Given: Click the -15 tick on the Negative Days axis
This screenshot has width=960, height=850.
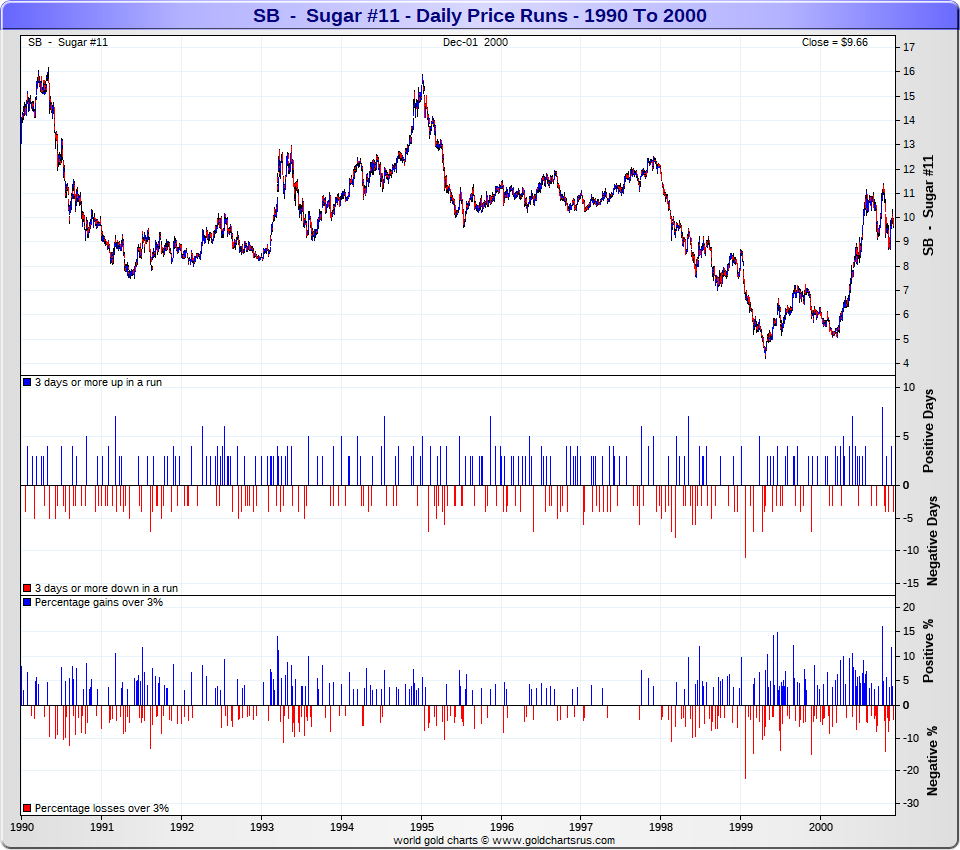Looking at the screenshot, I should (911, 583).
